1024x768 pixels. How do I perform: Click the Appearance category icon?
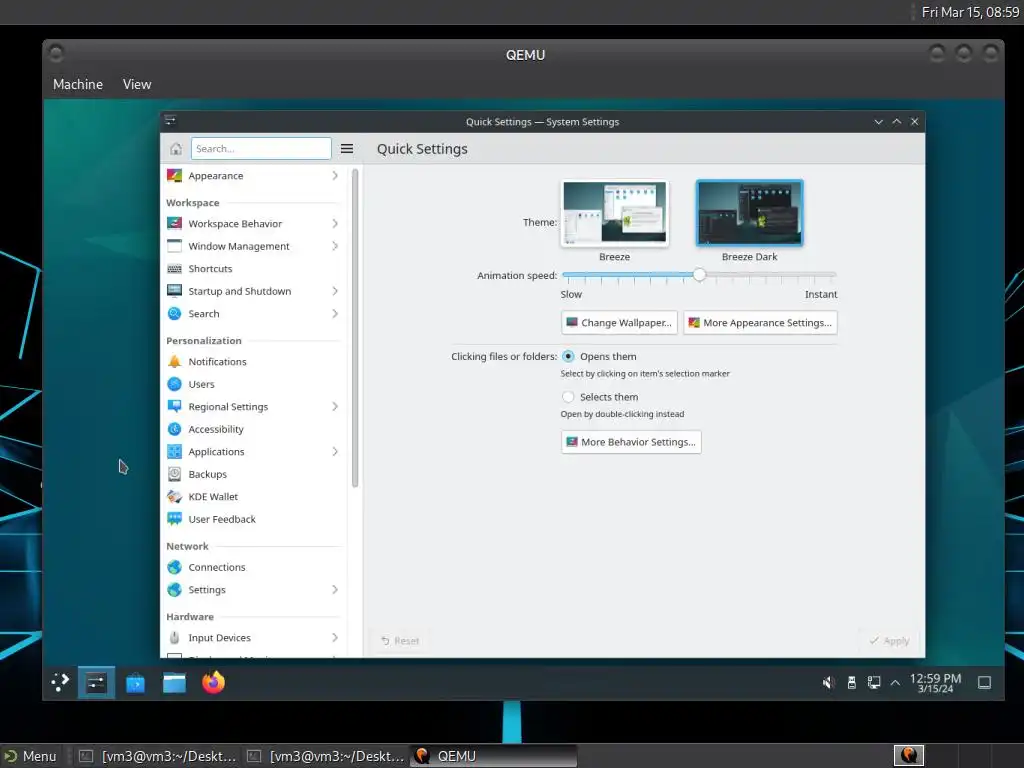pos(174,176)
